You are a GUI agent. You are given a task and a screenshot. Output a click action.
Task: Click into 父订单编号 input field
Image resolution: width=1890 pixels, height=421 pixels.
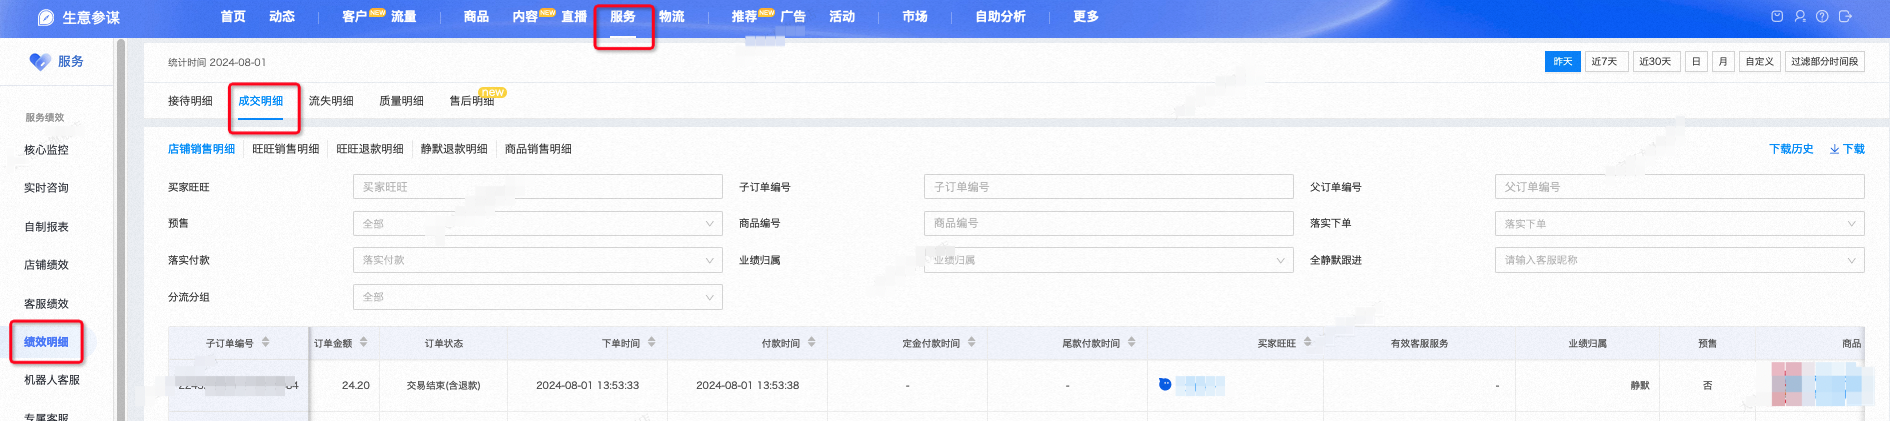[1680, 187]
